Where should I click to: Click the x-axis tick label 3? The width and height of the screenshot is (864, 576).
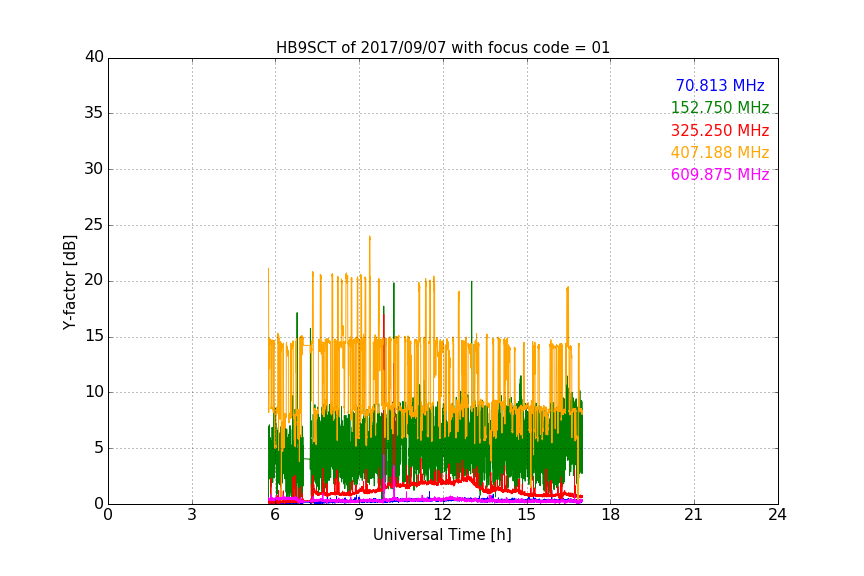coord(192,515)
